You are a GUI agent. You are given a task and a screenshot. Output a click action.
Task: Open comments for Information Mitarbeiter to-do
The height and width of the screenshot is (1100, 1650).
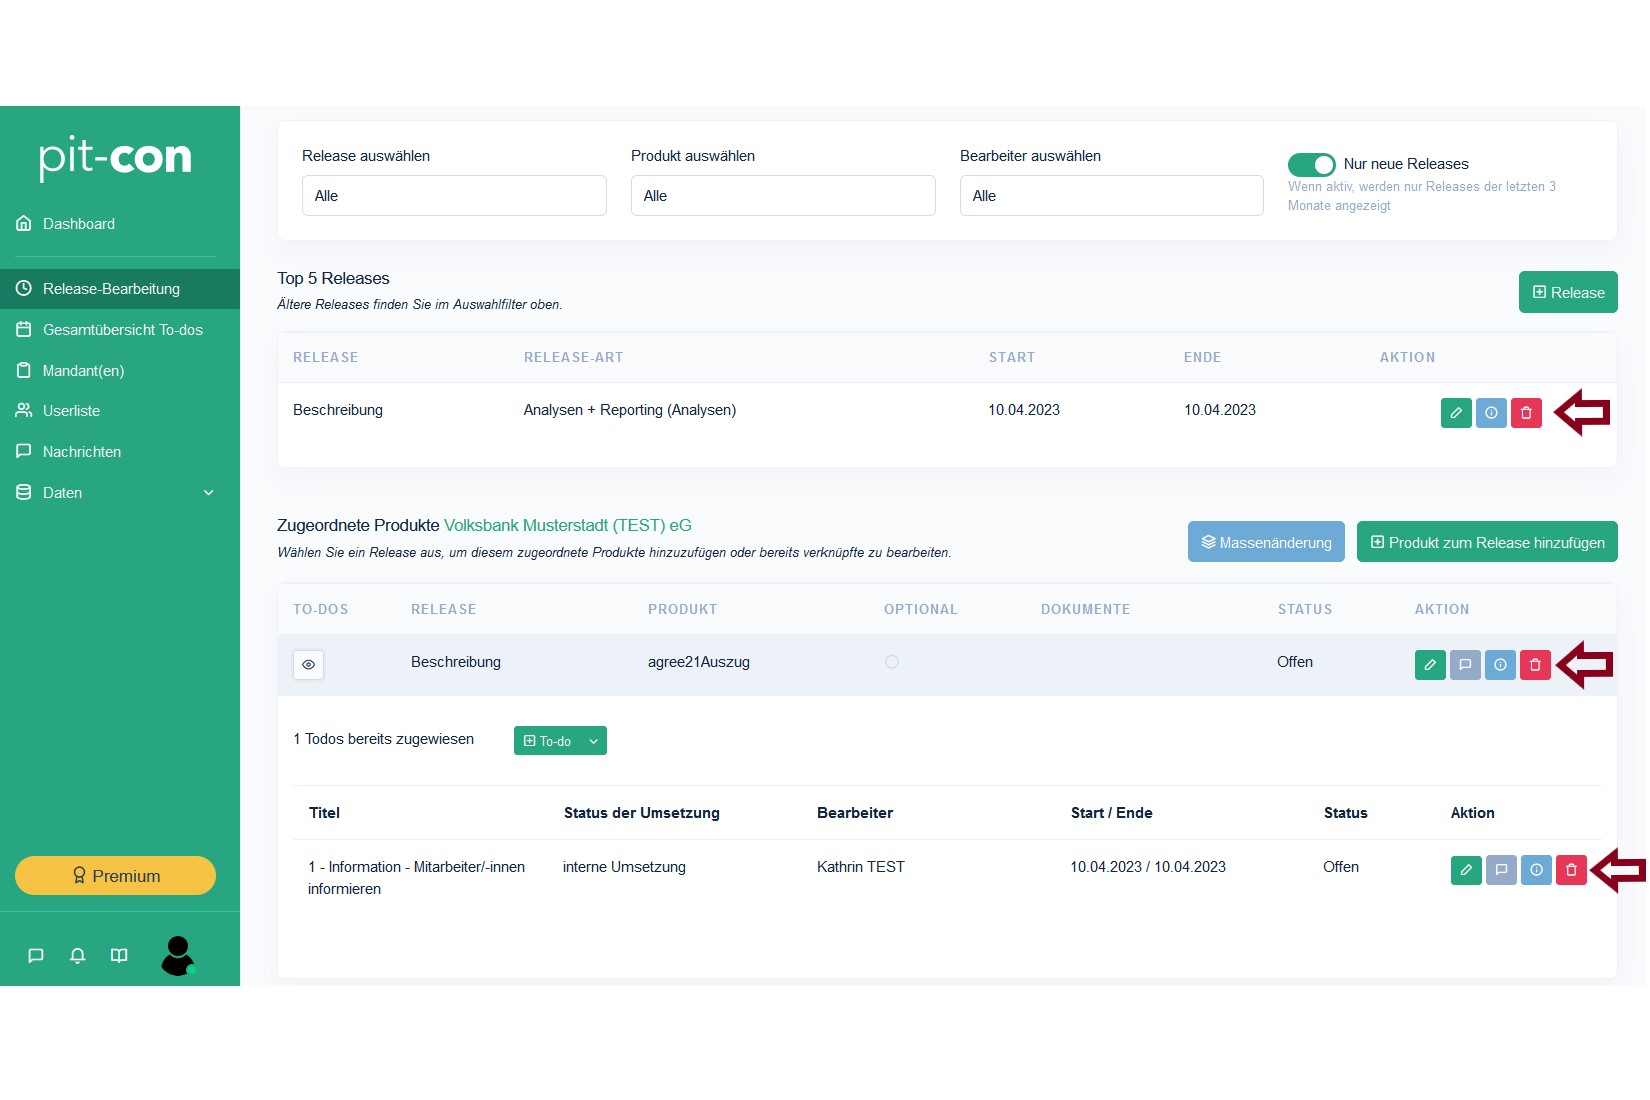(x=1501, y=870)
